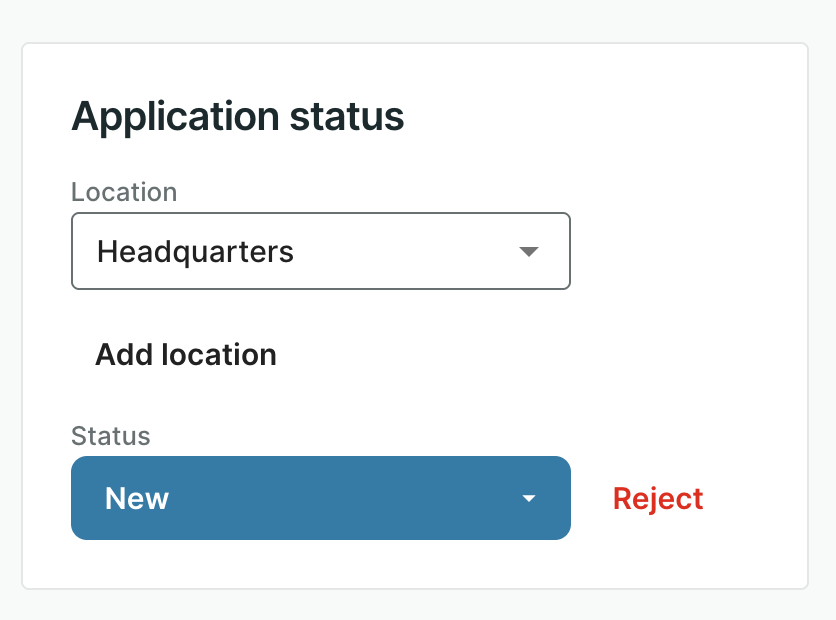Reject the application via red link

click(658, 498)
